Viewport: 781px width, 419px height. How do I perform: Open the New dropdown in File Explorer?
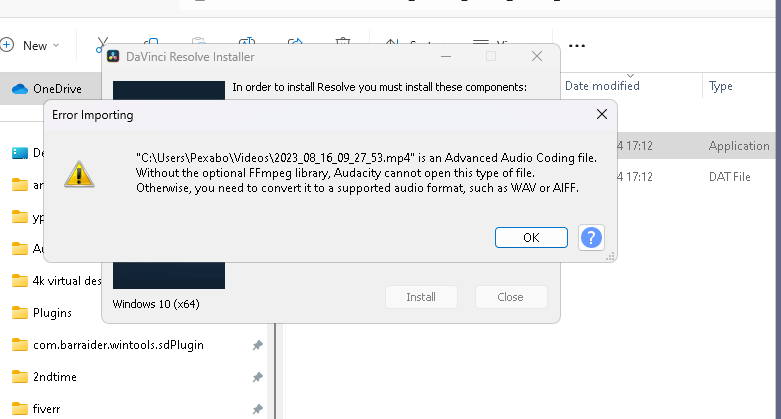[x=30, y=45]
